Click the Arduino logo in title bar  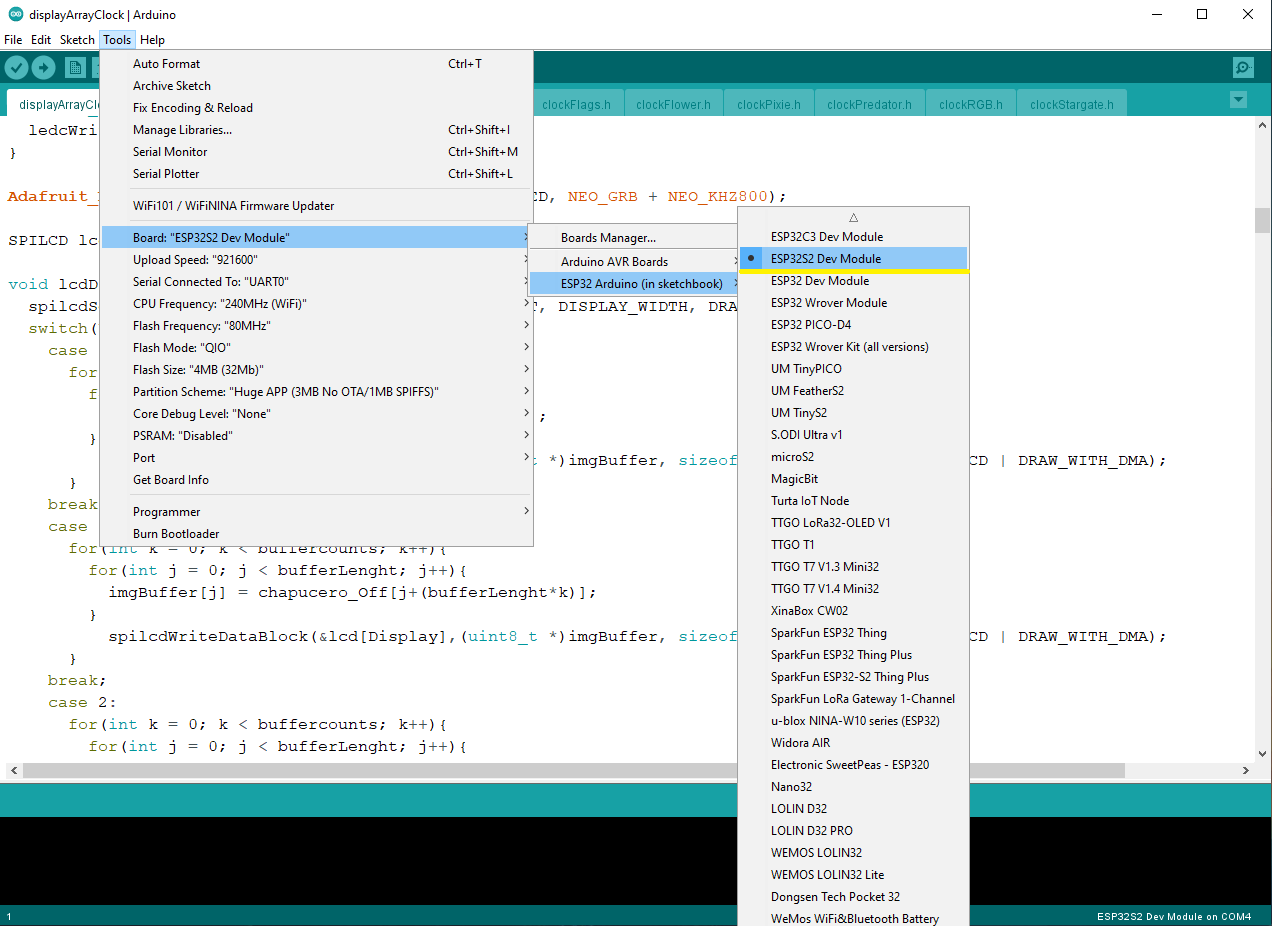click(15, 15)
